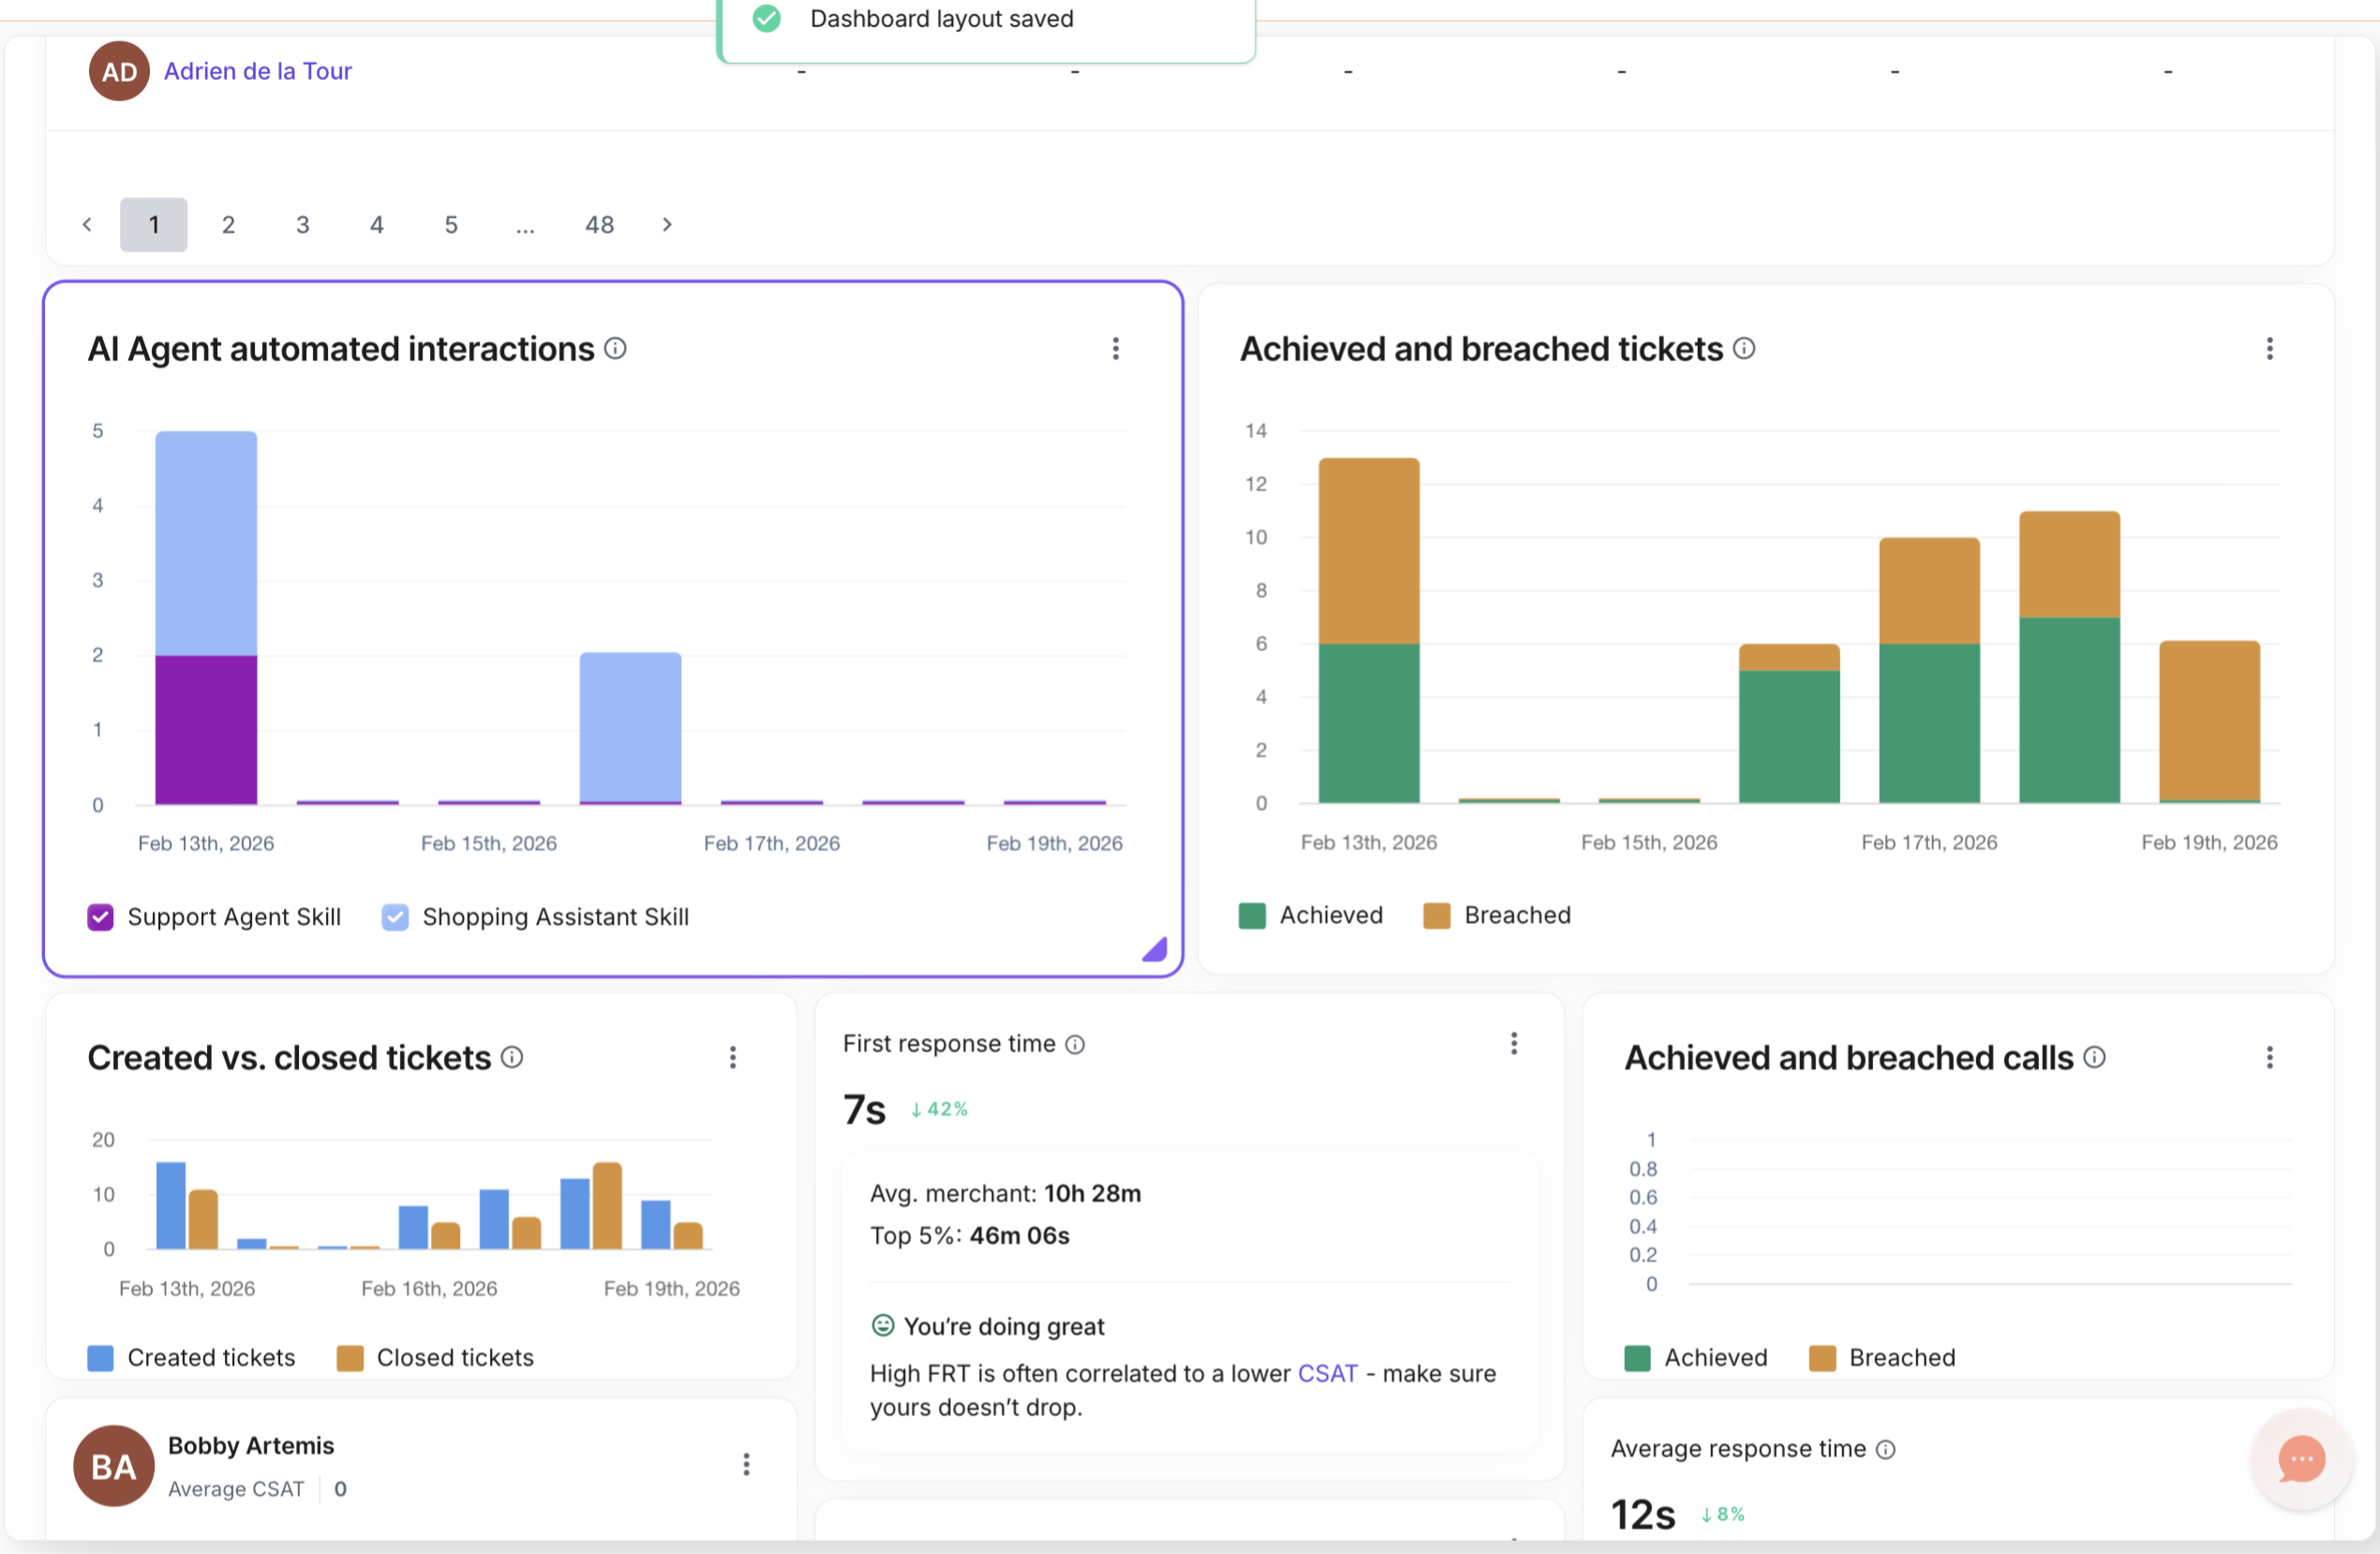Open the options menu on the First response time card
Viewport: 2380px width, 1554px height.
click(1514, 1044)
